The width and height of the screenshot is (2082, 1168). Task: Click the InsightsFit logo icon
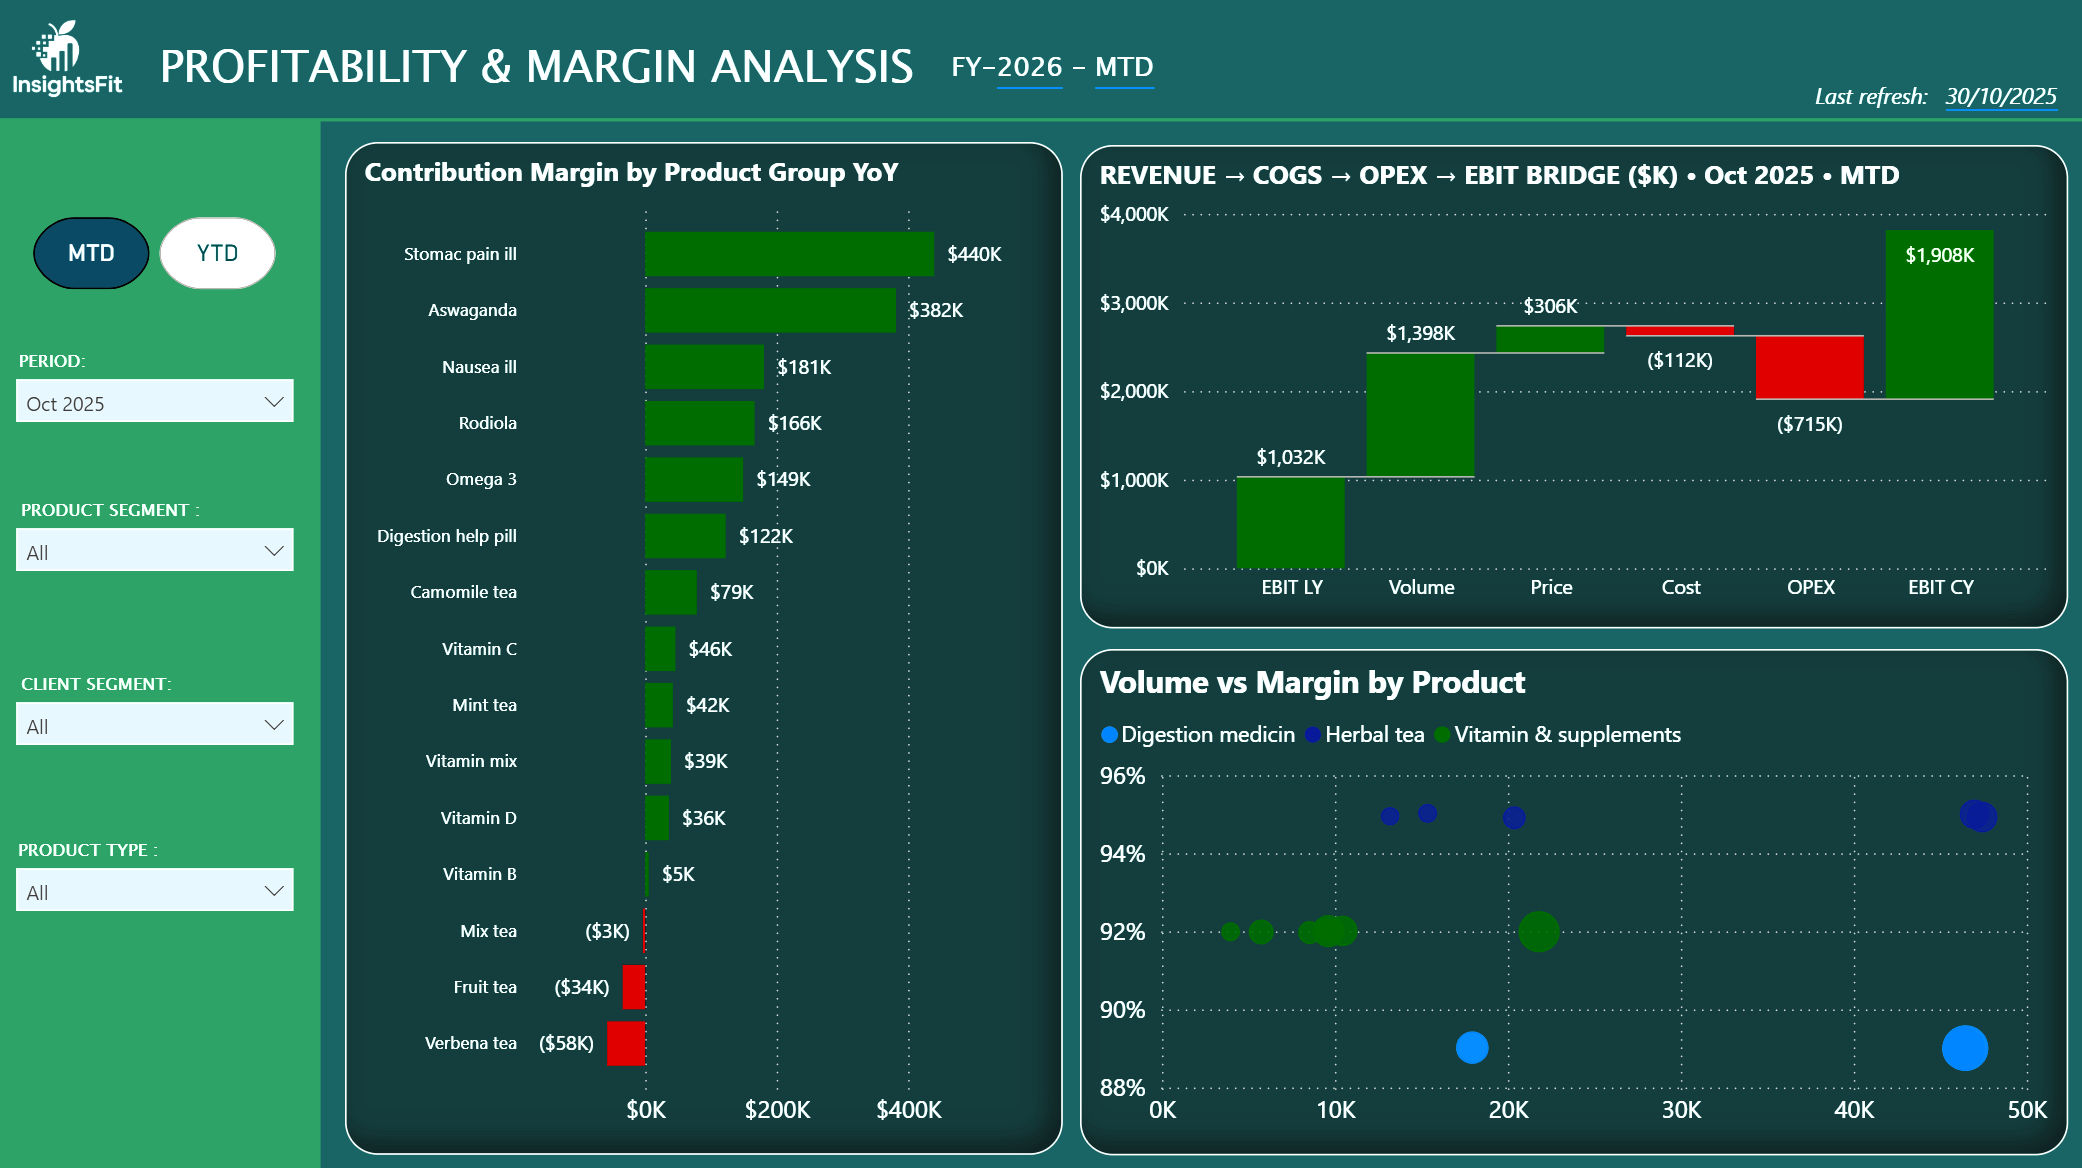tap(58, 47)
